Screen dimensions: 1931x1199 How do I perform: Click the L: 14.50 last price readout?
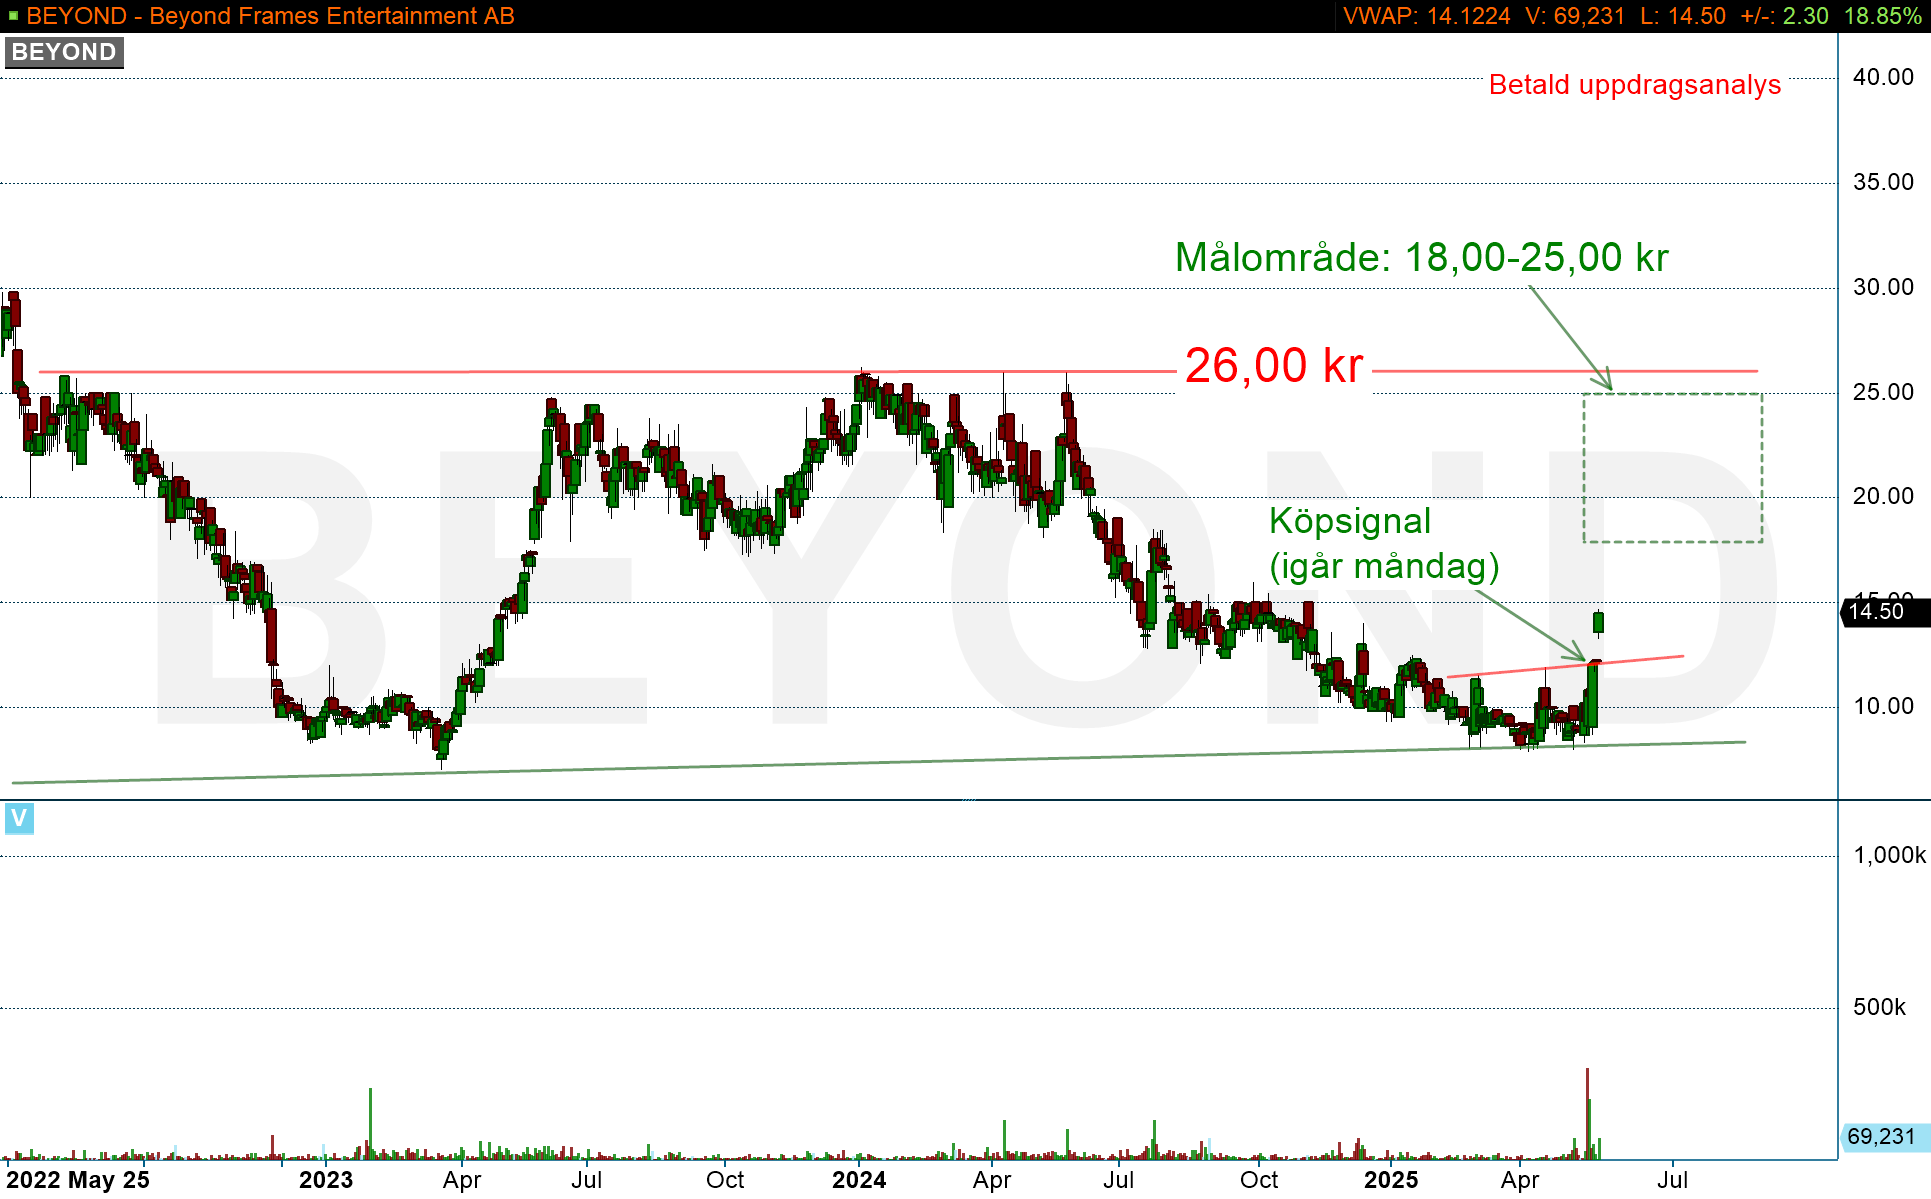pyautogui.click(x=1683, y=16)
